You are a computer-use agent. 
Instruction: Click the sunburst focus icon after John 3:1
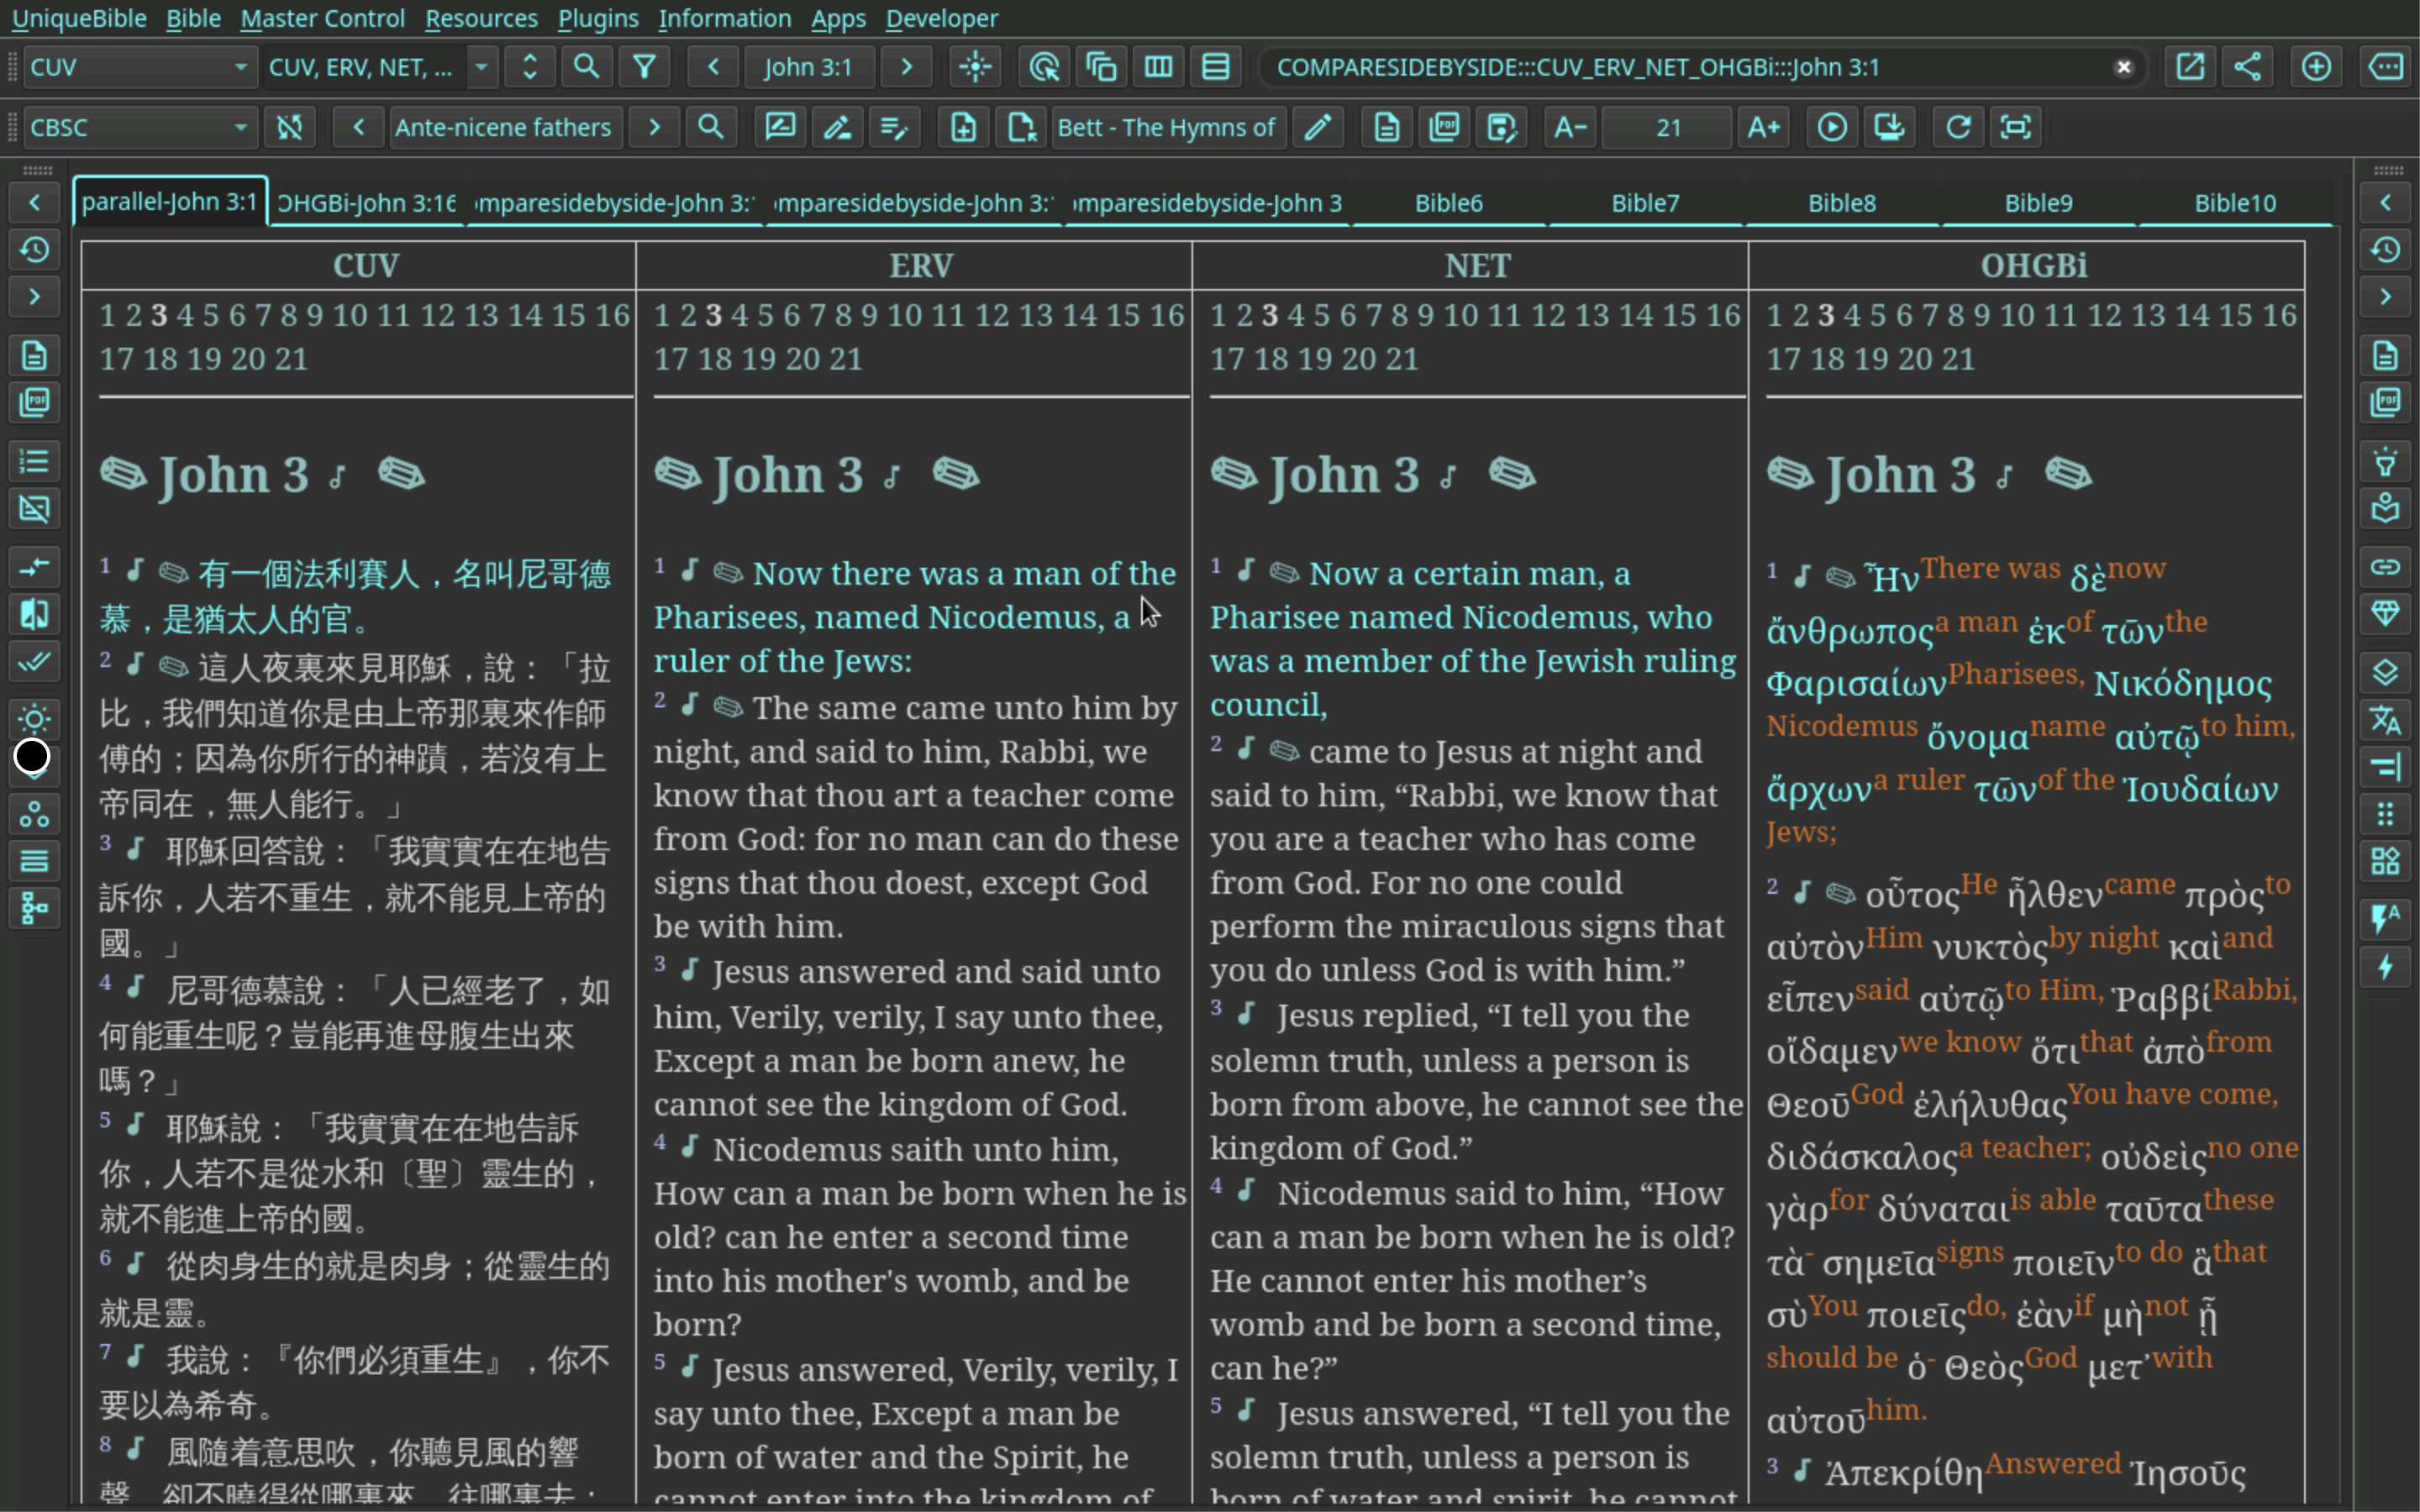tap(975, 67)
